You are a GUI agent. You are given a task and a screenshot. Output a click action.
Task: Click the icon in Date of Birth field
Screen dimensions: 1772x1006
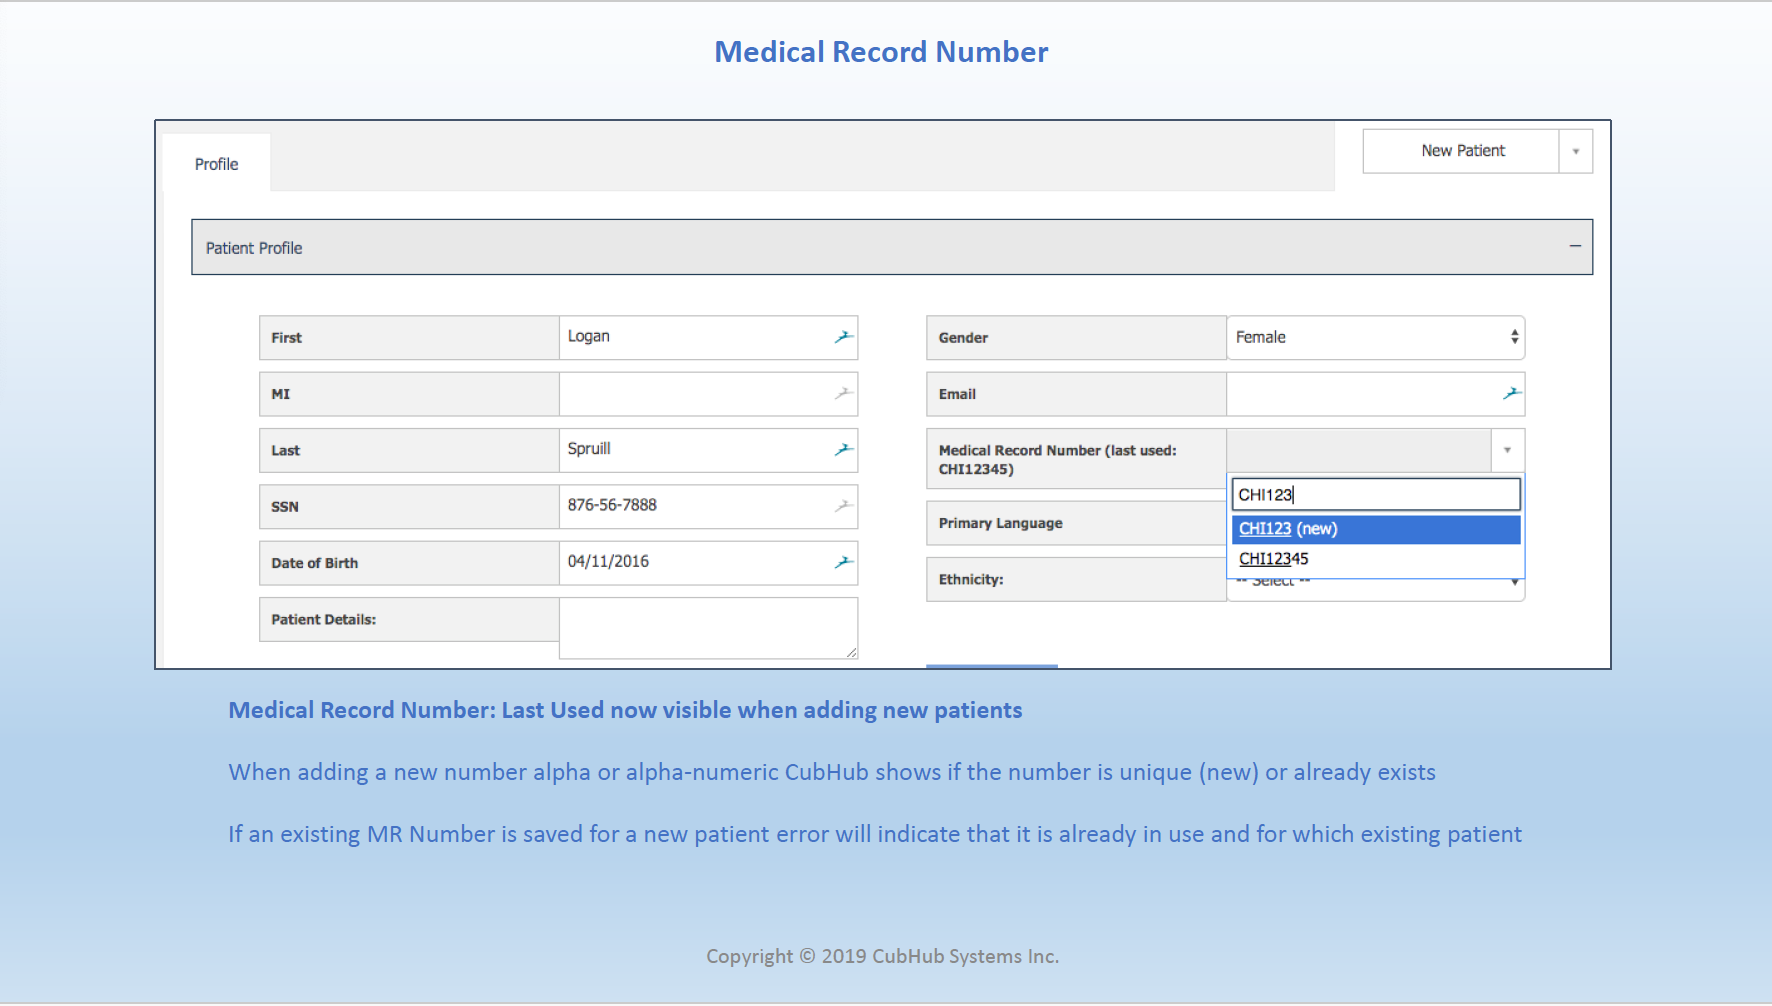click(x=844, y=562)
